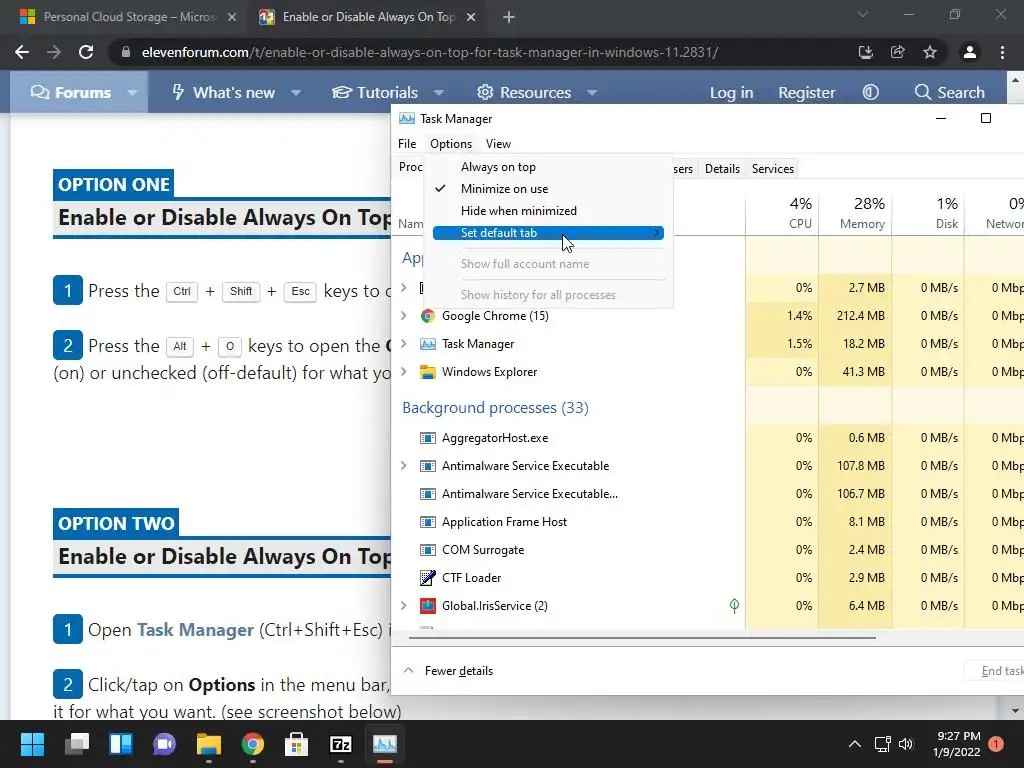Open the View menu in Task Manager
This screenshot has width=1024, height=768.
pos(498,144)
